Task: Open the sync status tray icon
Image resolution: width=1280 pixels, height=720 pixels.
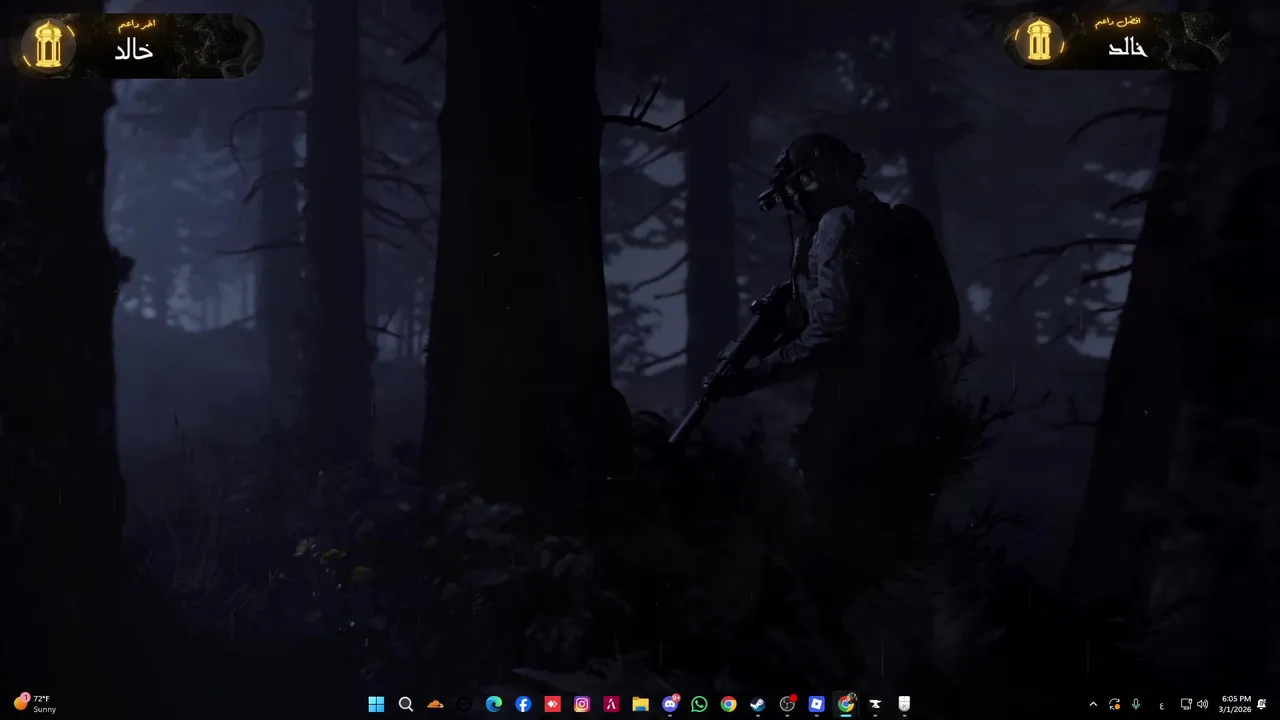Action: click(1114, 704)
